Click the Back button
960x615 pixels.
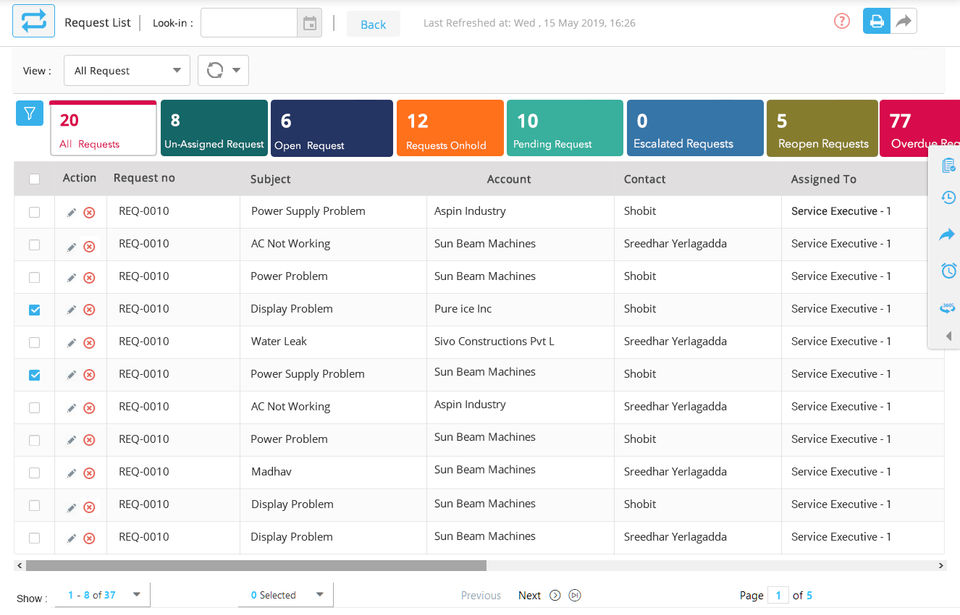click(373, 24)
